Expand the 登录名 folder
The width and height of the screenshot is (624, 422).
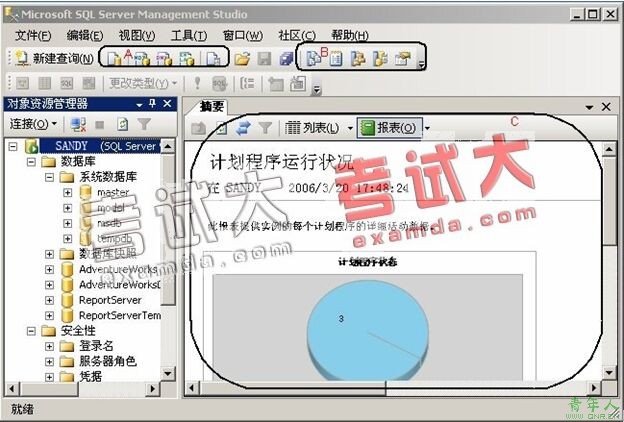(x=49, y=346)
